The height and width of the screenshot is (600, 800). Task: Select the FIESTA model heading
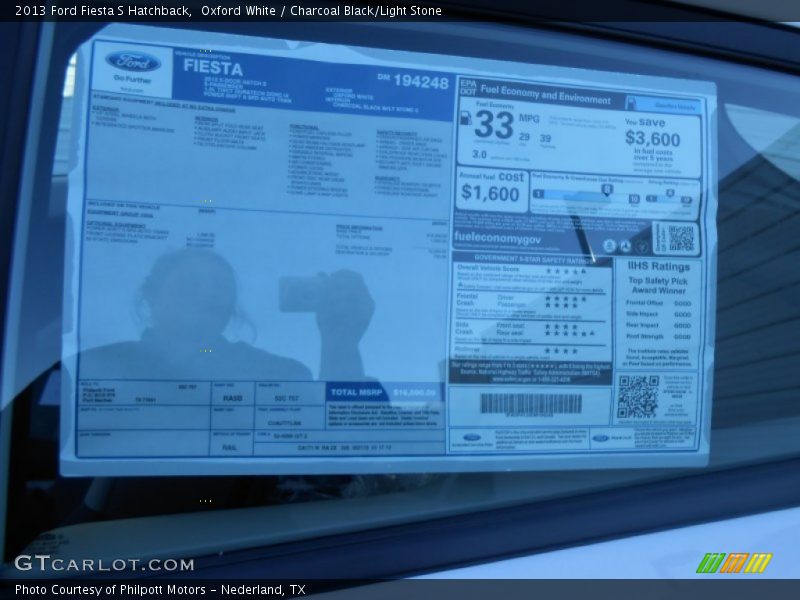(x=213, y=67)
